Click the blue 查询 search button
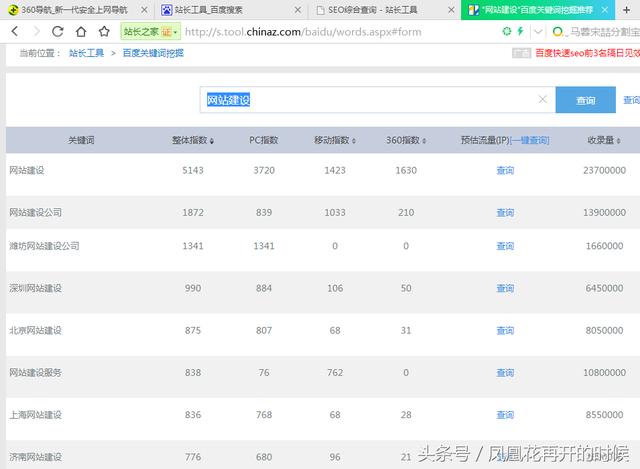640x469 pixels. (586, 100)
